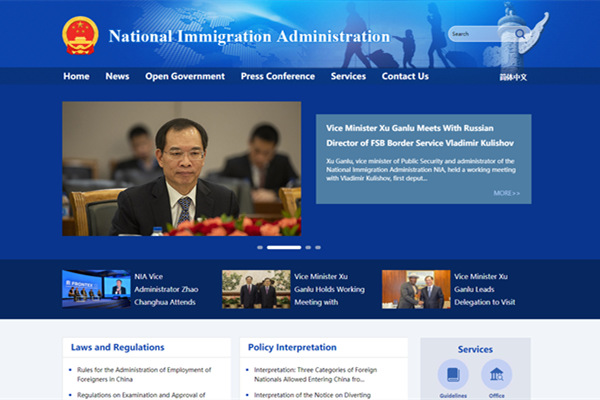Click the Services panel heading
600x400 pixels.
475,349
